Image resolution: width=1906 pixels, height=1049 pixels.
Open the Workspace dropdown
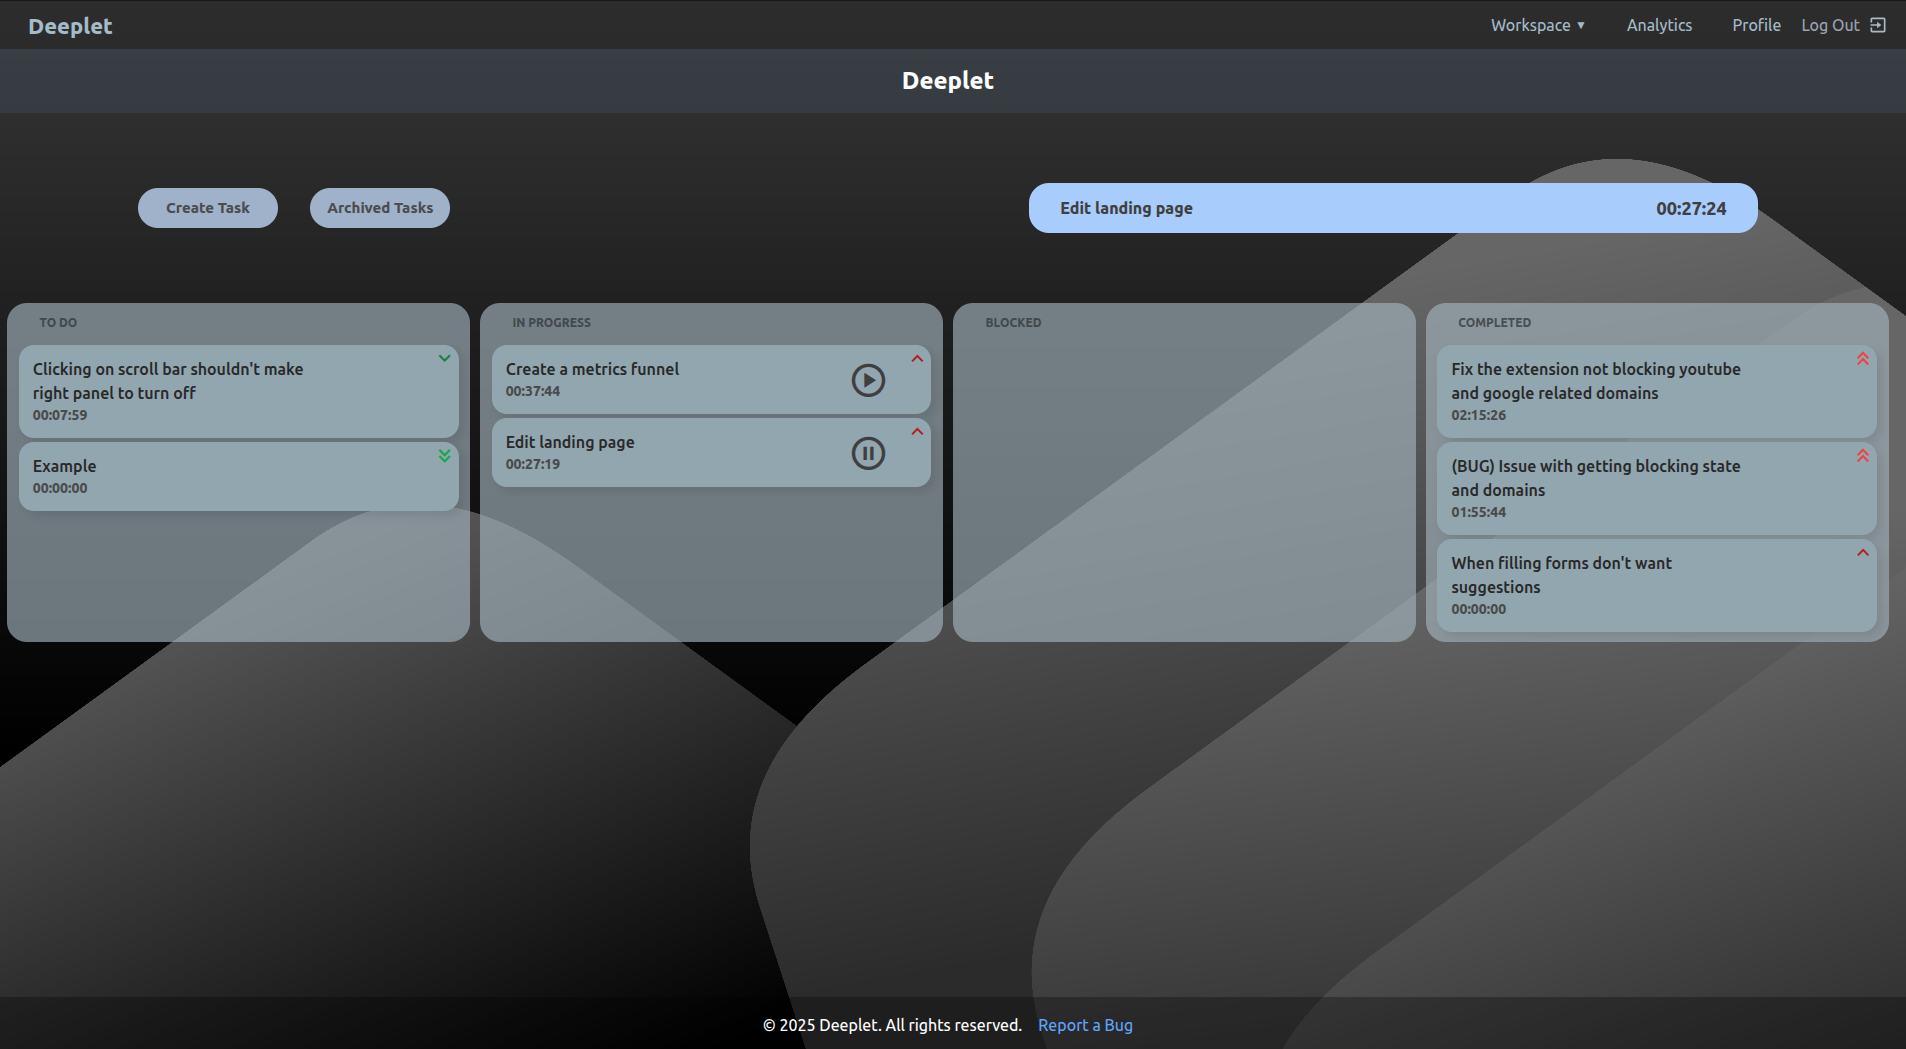[x=1537, y=24]
